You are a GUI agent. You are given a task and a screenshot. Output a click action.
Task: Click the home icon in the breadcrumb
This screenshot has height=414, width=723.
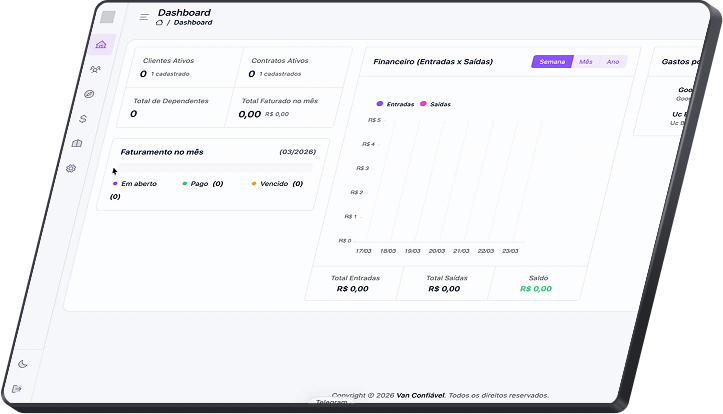[159, 22]
